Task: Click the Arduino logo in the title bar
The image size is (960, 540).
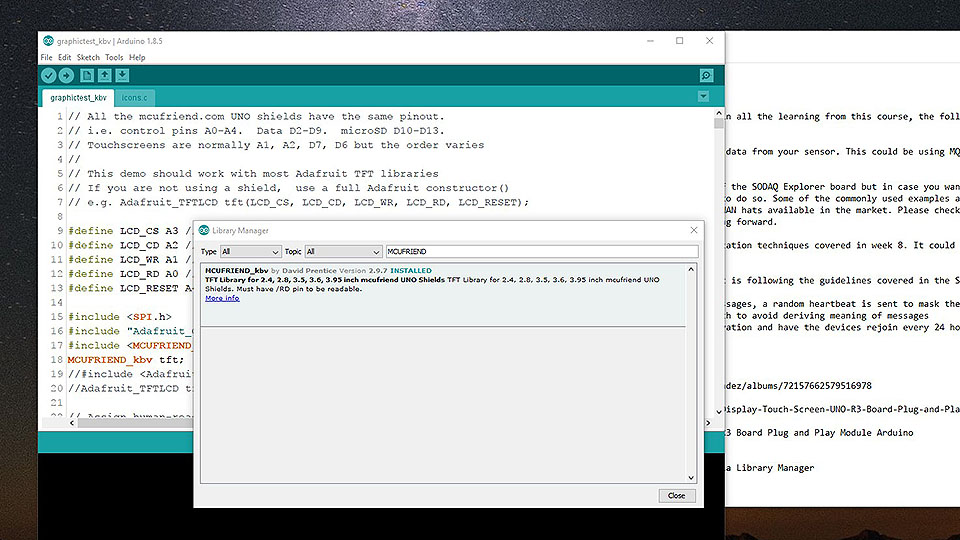Action: click(48, 40)
